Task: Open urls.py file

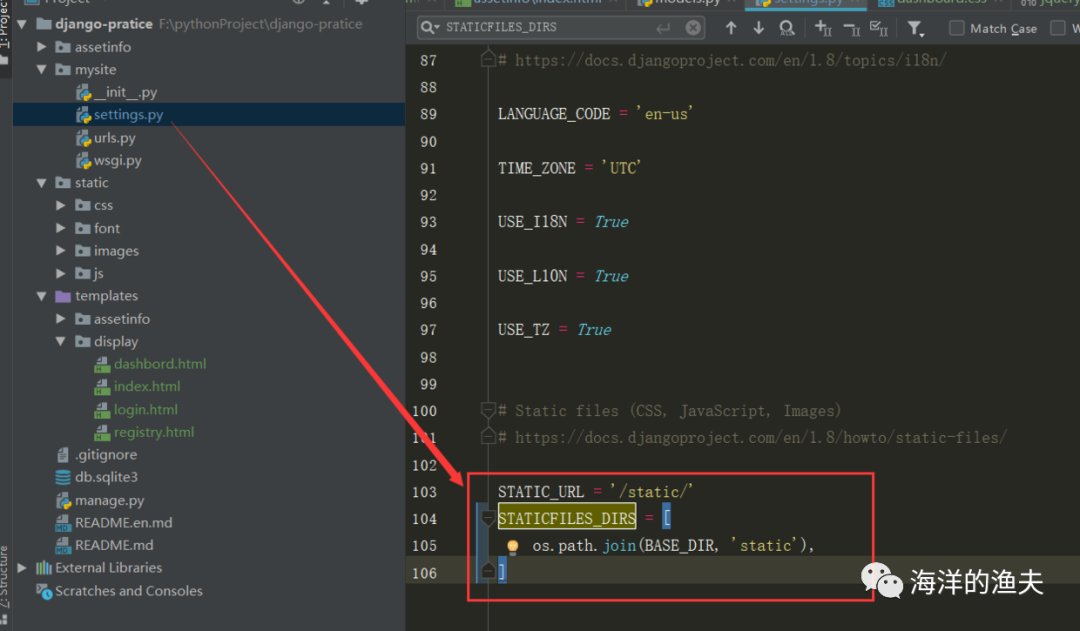Action: click(114, 138)
